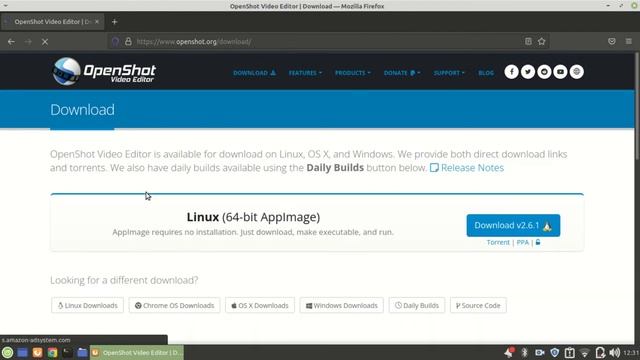640x360 pixels.
Task: Open OpenShot's Reddit page icon
Action: point(544,72)
